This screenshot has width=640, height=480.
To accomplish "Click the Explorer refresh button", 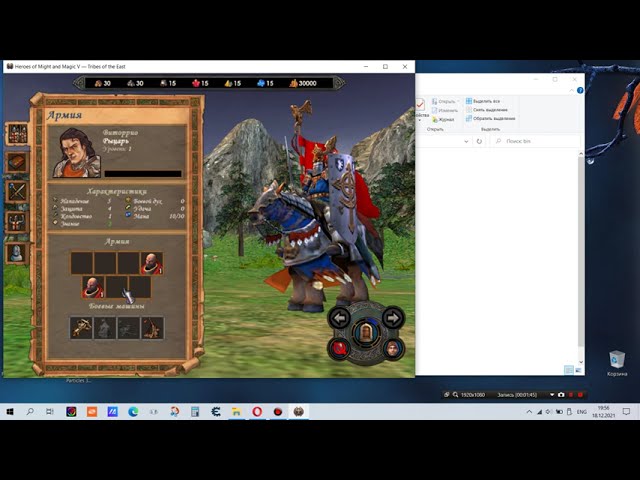I will [x=479, y=141].
